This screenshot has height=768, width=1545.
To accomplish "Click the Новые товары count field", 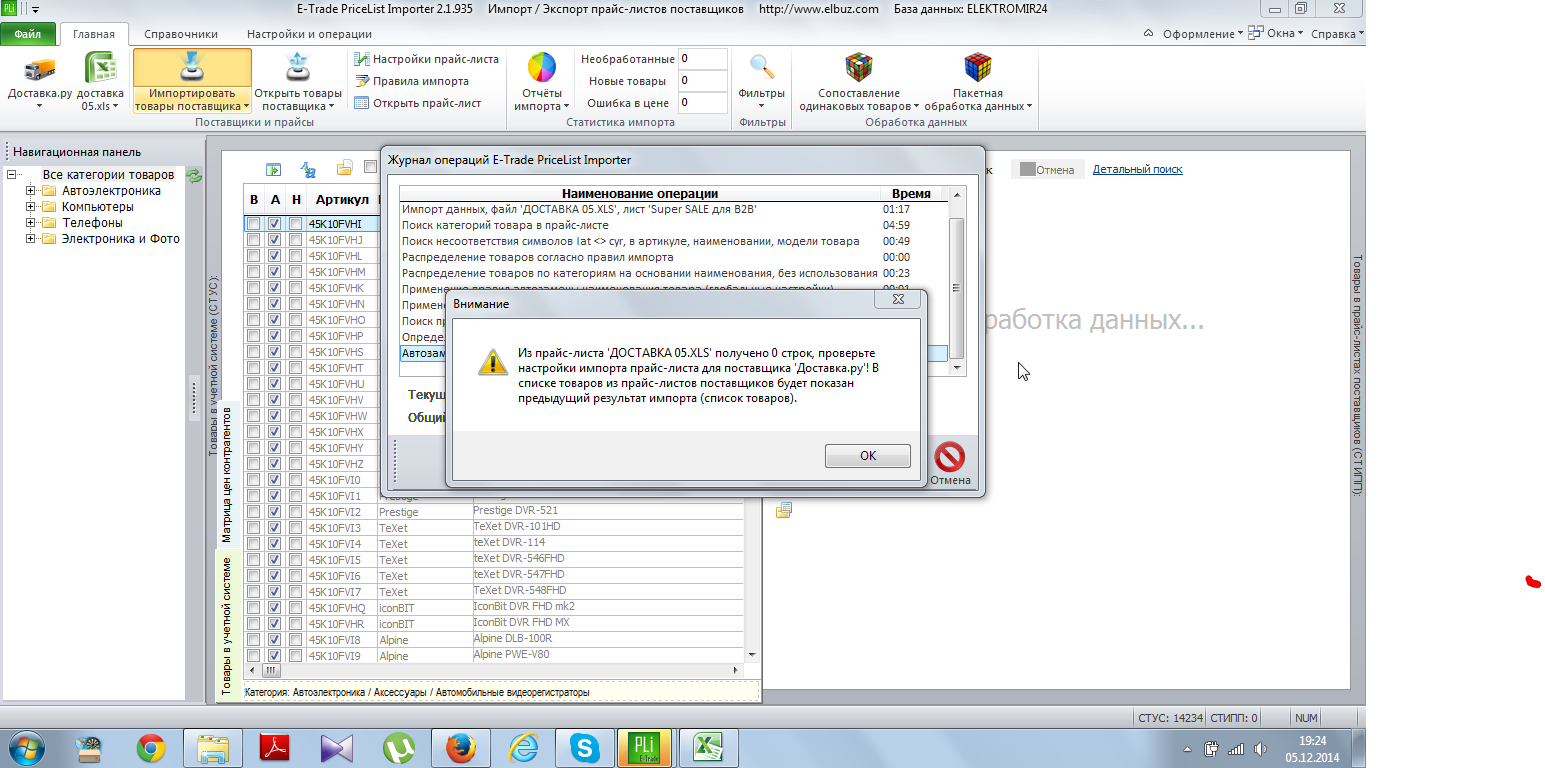I will pyautogui.click(x=702, y=81).
